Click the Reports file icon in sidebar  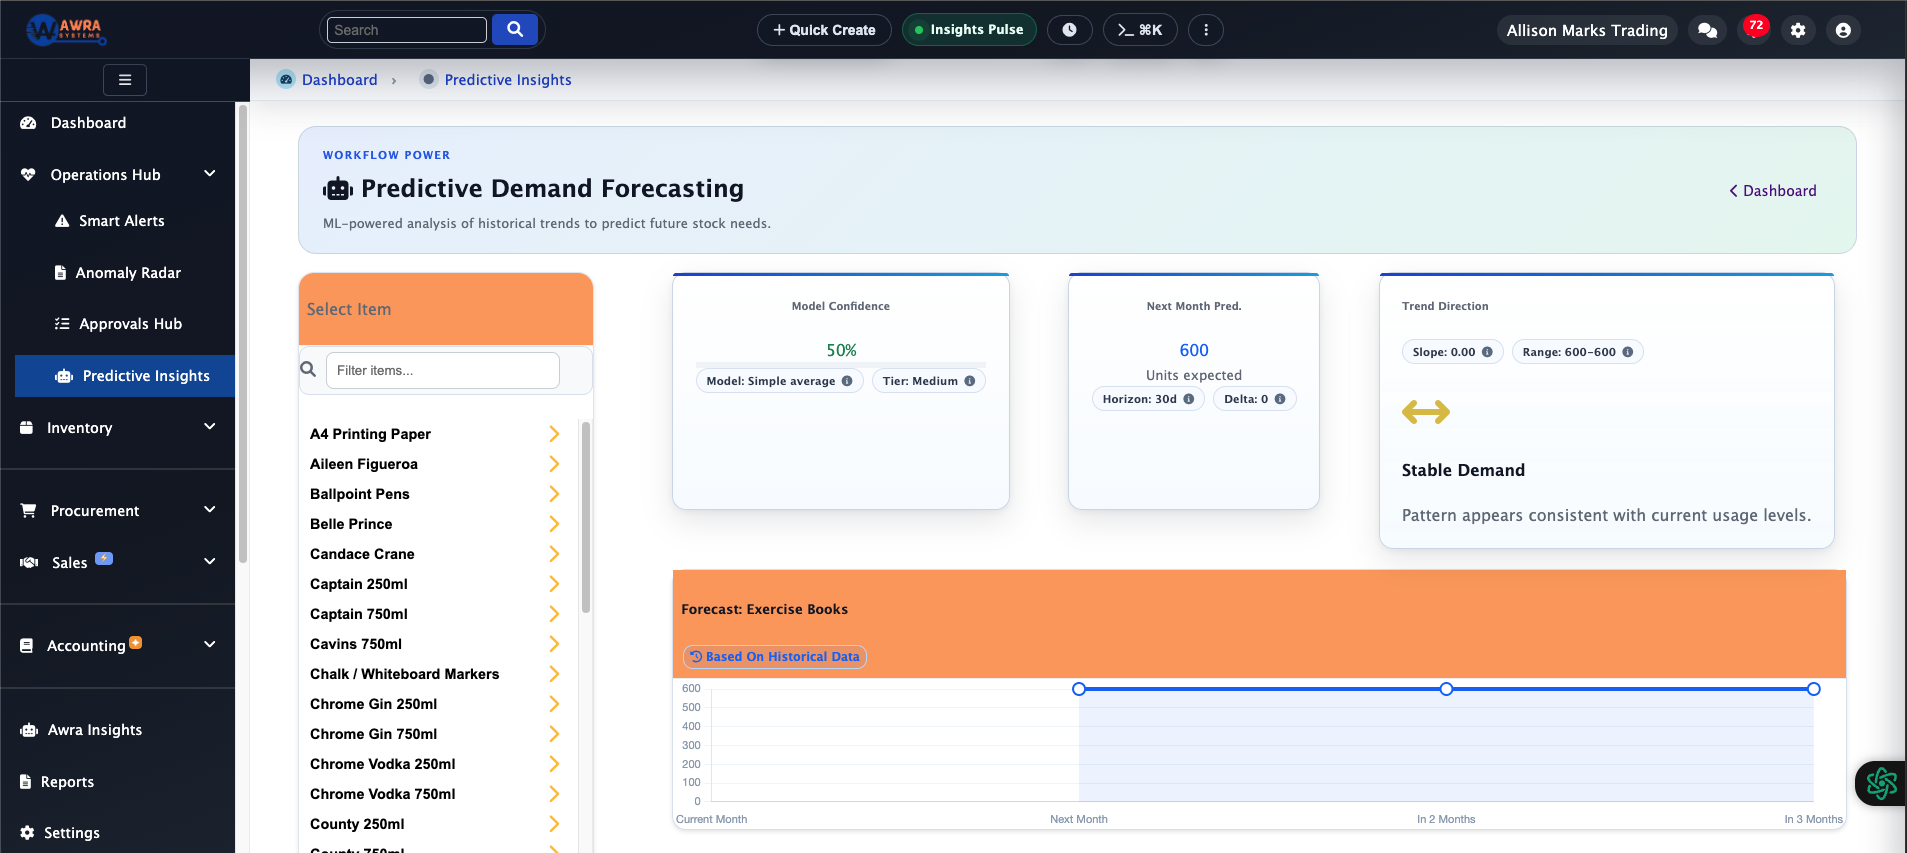point(26,782)
